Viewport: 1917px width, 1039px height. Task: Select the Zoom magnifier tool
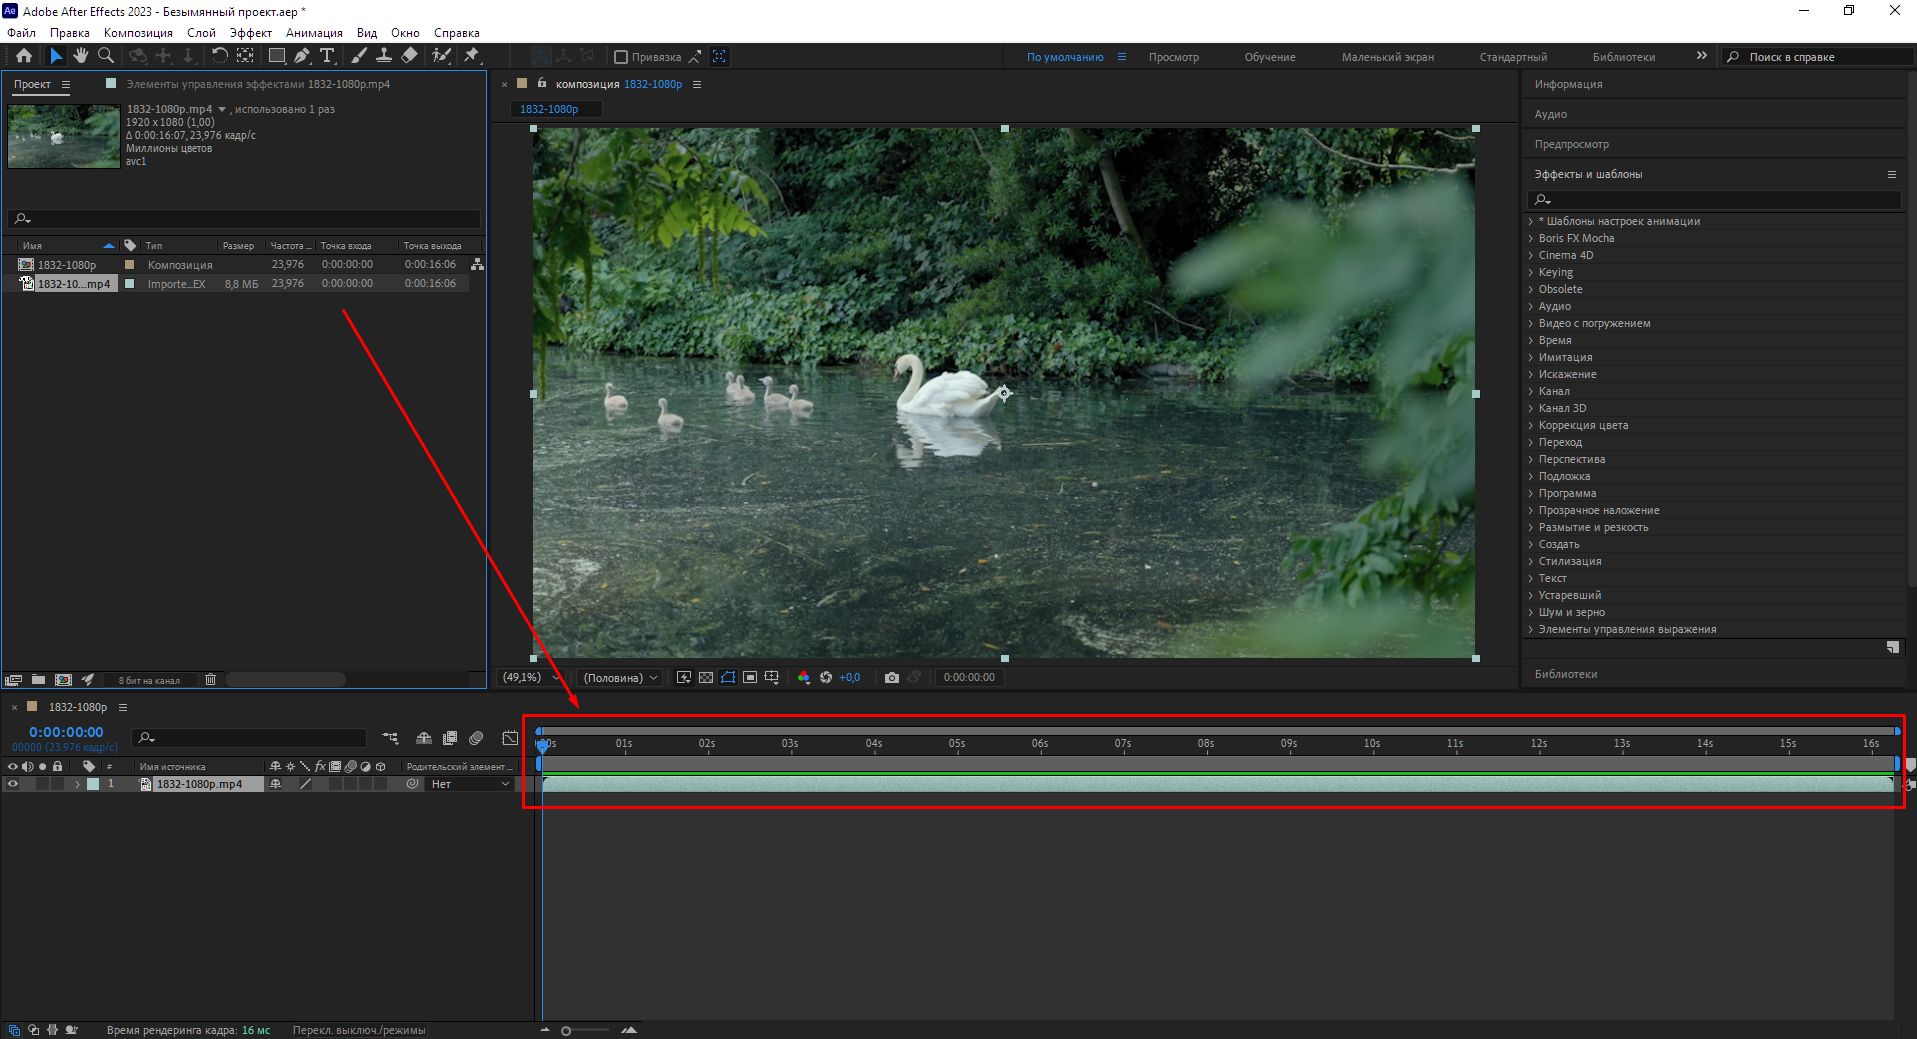[106, 56]
